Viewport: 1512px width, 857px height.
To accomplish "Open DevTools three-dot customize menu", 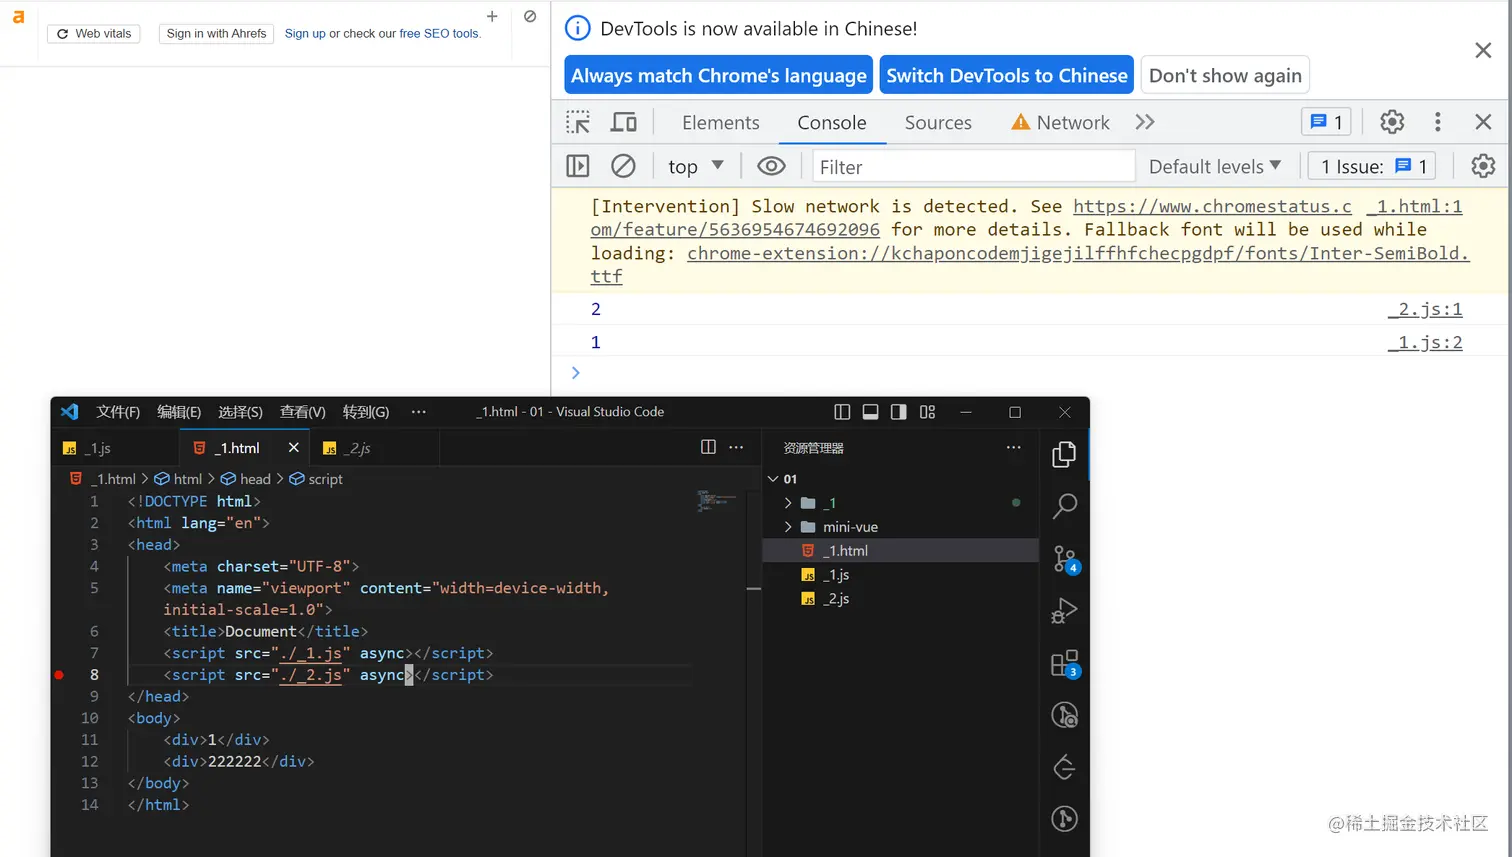I will (x=1438, y=122).
